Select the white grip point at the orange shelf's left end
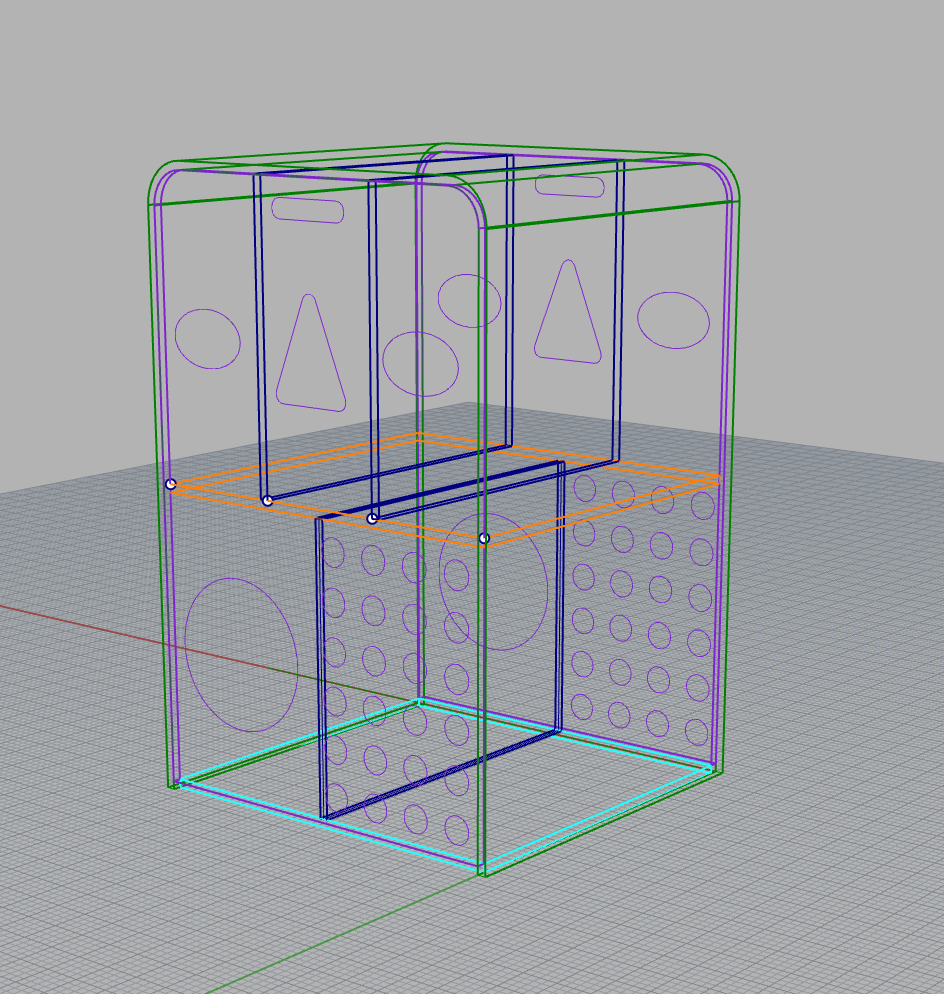Viewport: 944px width, 994px height. 171,484
